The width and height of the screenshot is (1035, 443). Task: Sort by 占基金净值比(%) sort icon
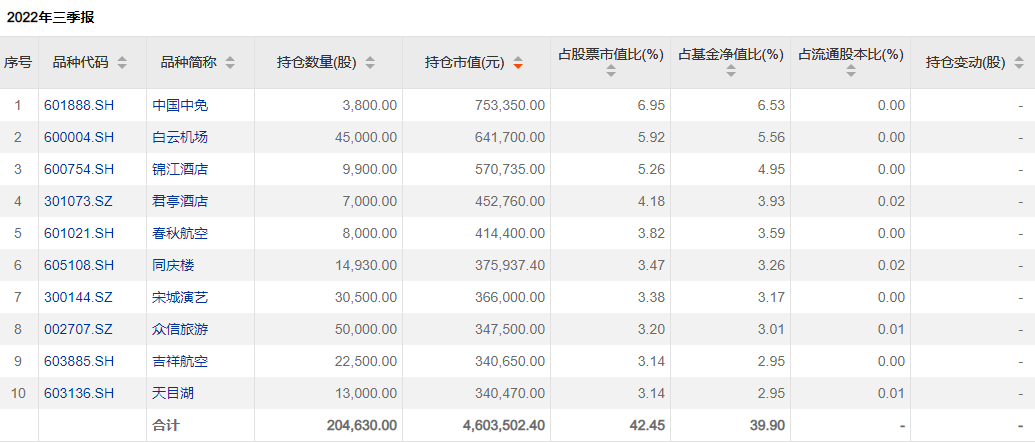point(731,71)
